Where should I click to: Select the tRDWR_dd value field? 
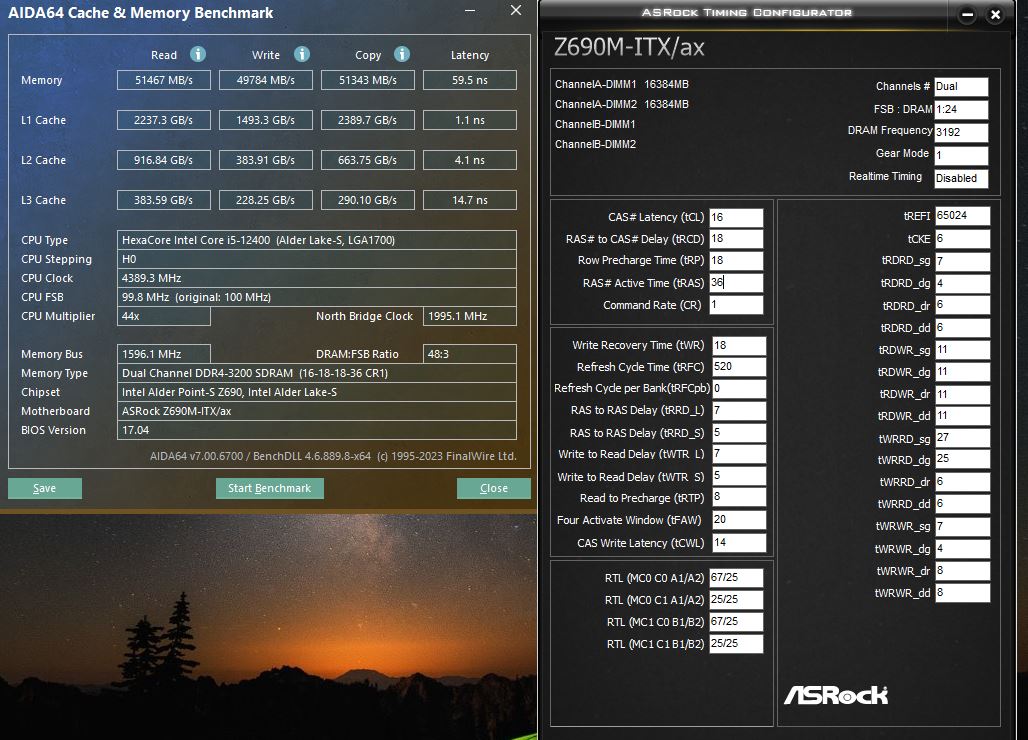point(962,416)
